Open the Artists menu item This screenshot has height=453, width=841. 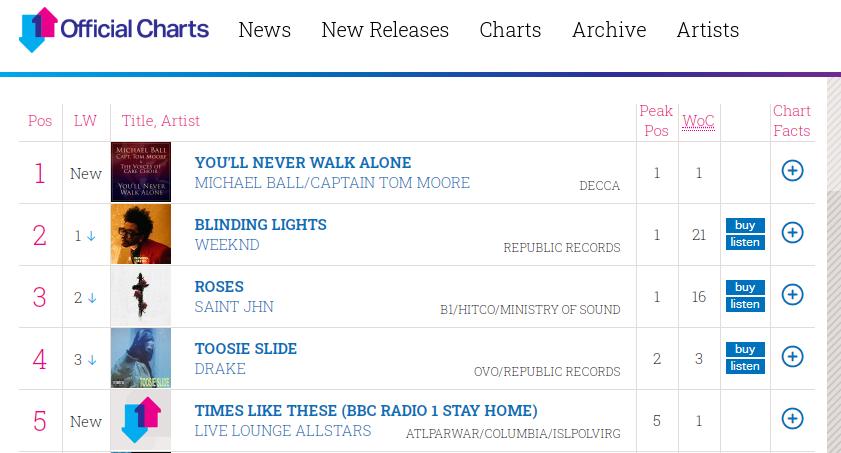707,30
